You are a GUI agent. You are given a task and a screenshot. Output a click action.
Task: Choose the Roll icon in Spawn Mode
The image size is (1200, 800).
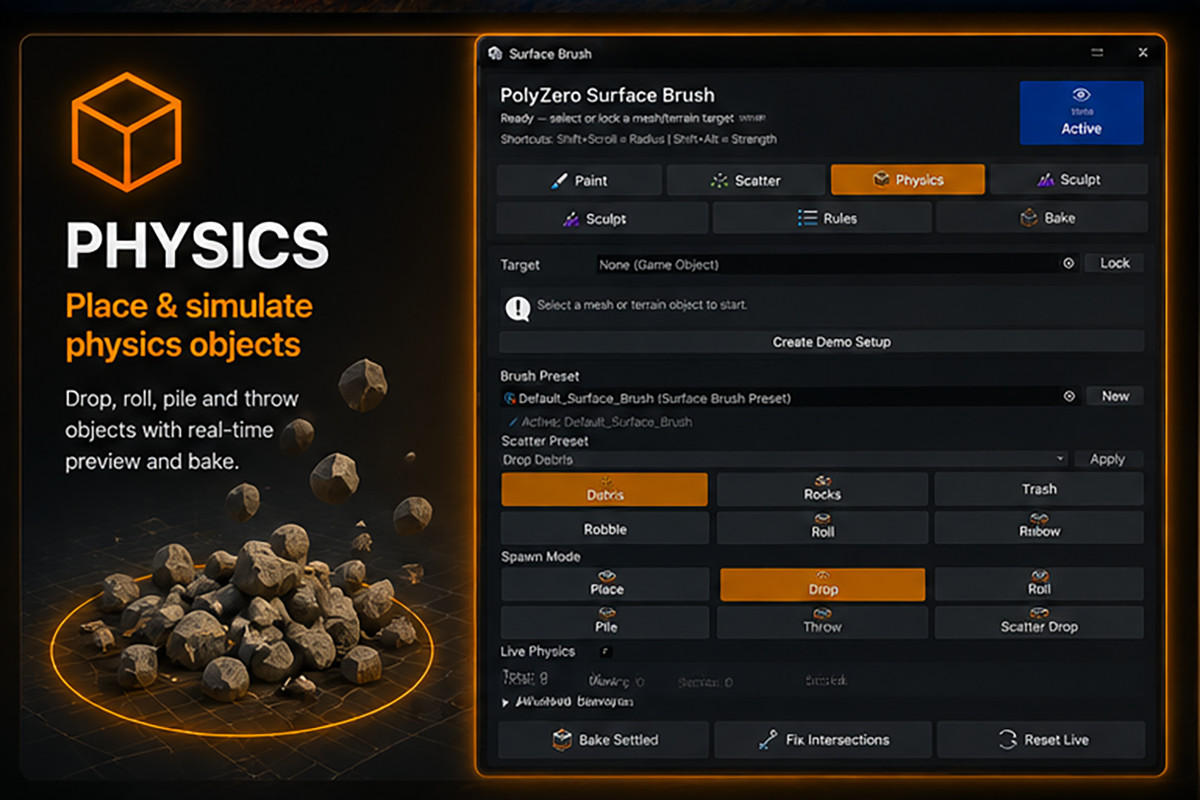point(1040,576)
